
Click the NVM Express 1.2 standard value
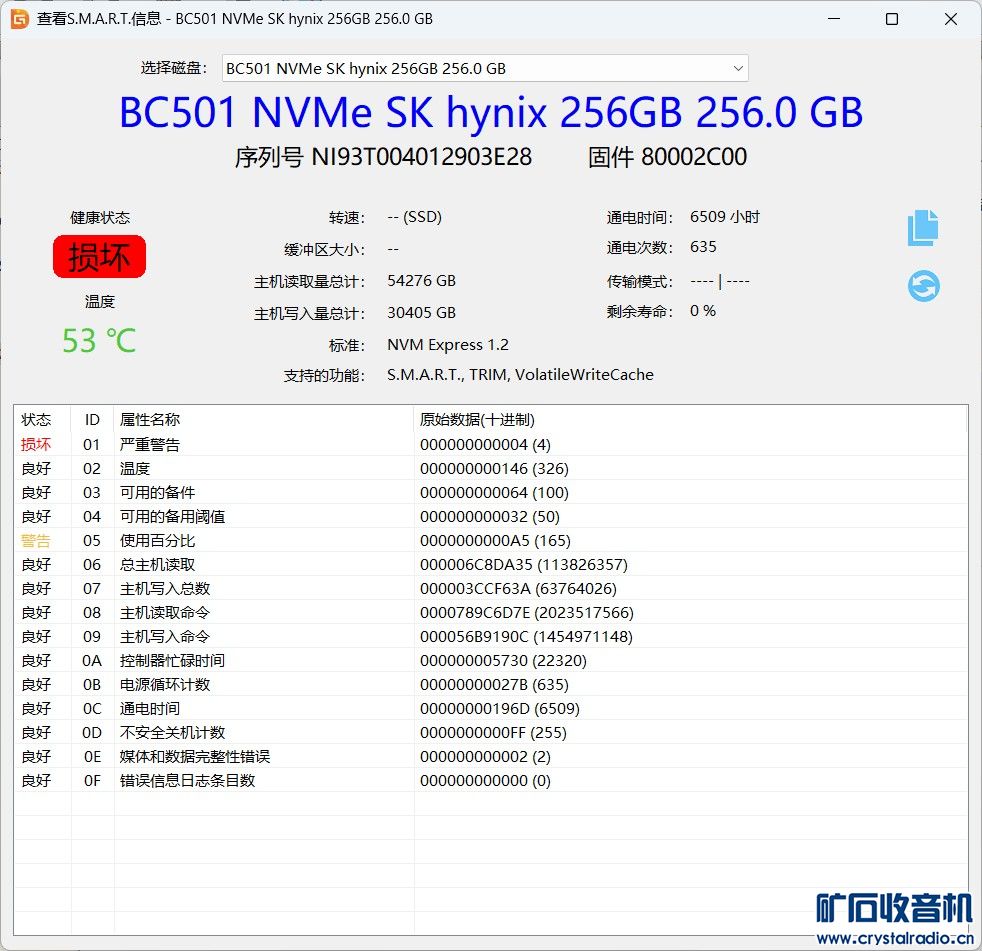(x=448, y=345)
